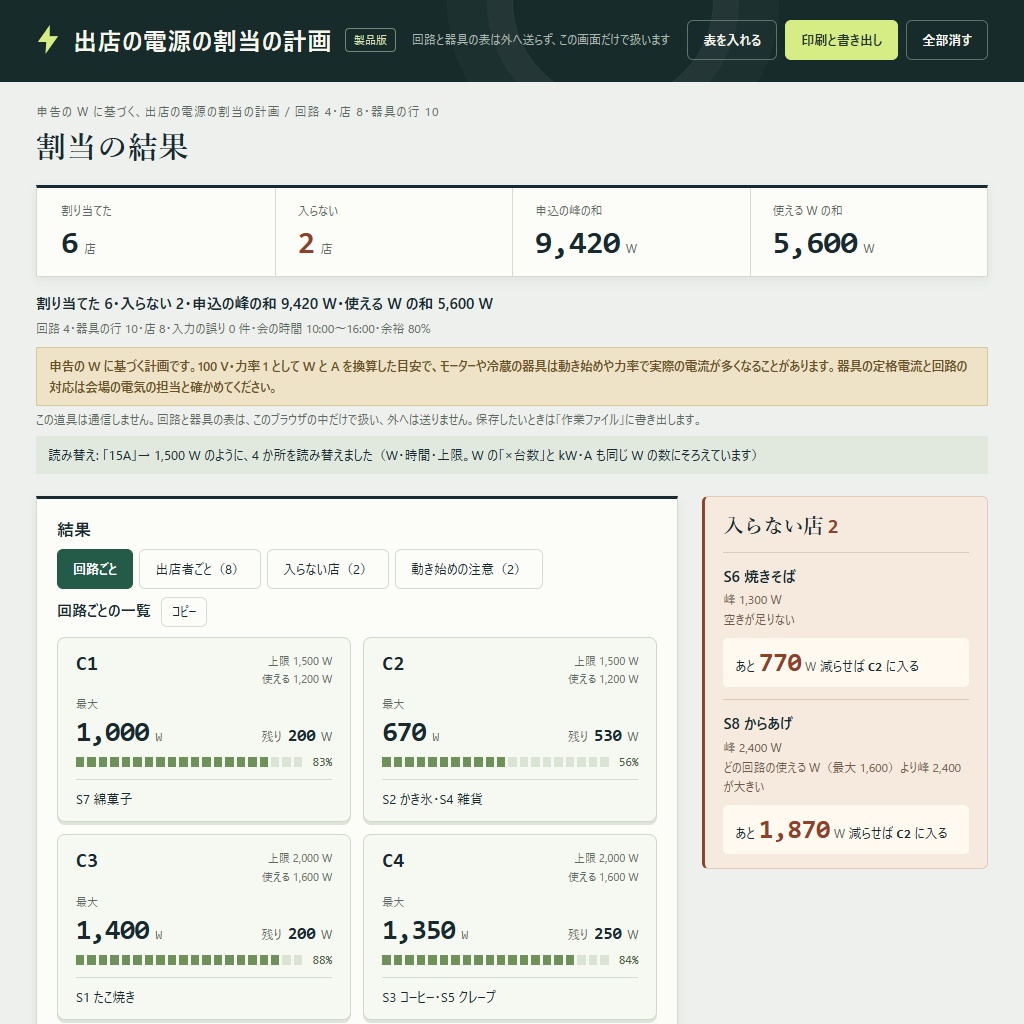1024x1024 pixels.
Task: Click the header title 出店の電源の割当の計画
Action: click(202, 40)
